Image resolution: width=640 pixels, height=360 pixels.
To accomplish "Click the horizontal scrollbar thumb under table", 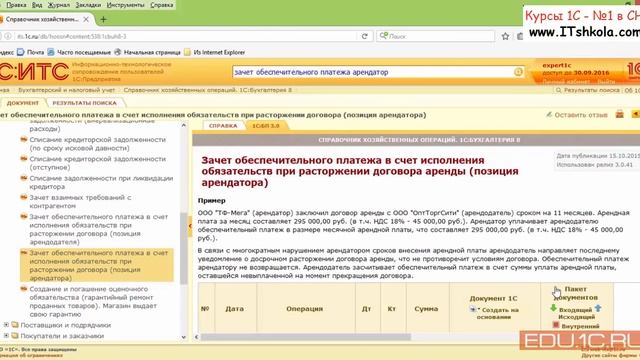I will tap(306, 337).
